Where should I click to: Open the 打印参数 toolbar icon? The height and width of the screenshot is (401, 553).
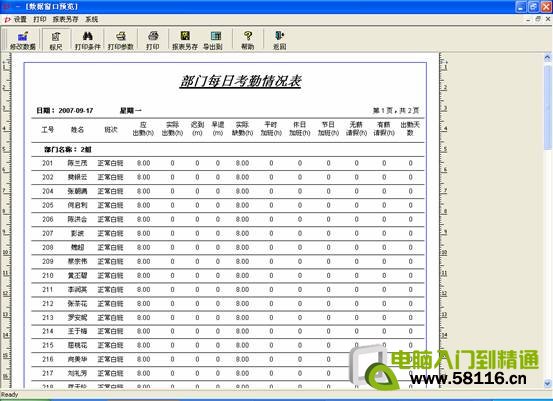[121, 40]
